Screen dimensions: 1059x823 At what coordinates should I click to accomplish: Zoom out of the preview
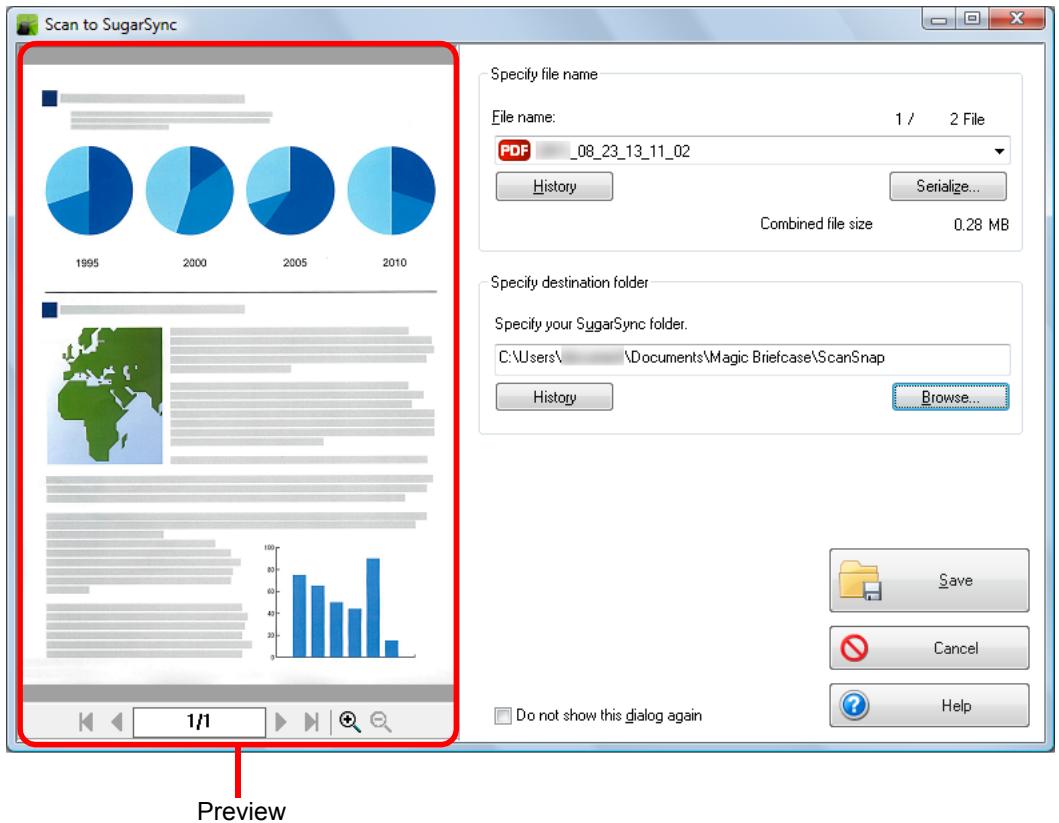[x=381, y=722]
